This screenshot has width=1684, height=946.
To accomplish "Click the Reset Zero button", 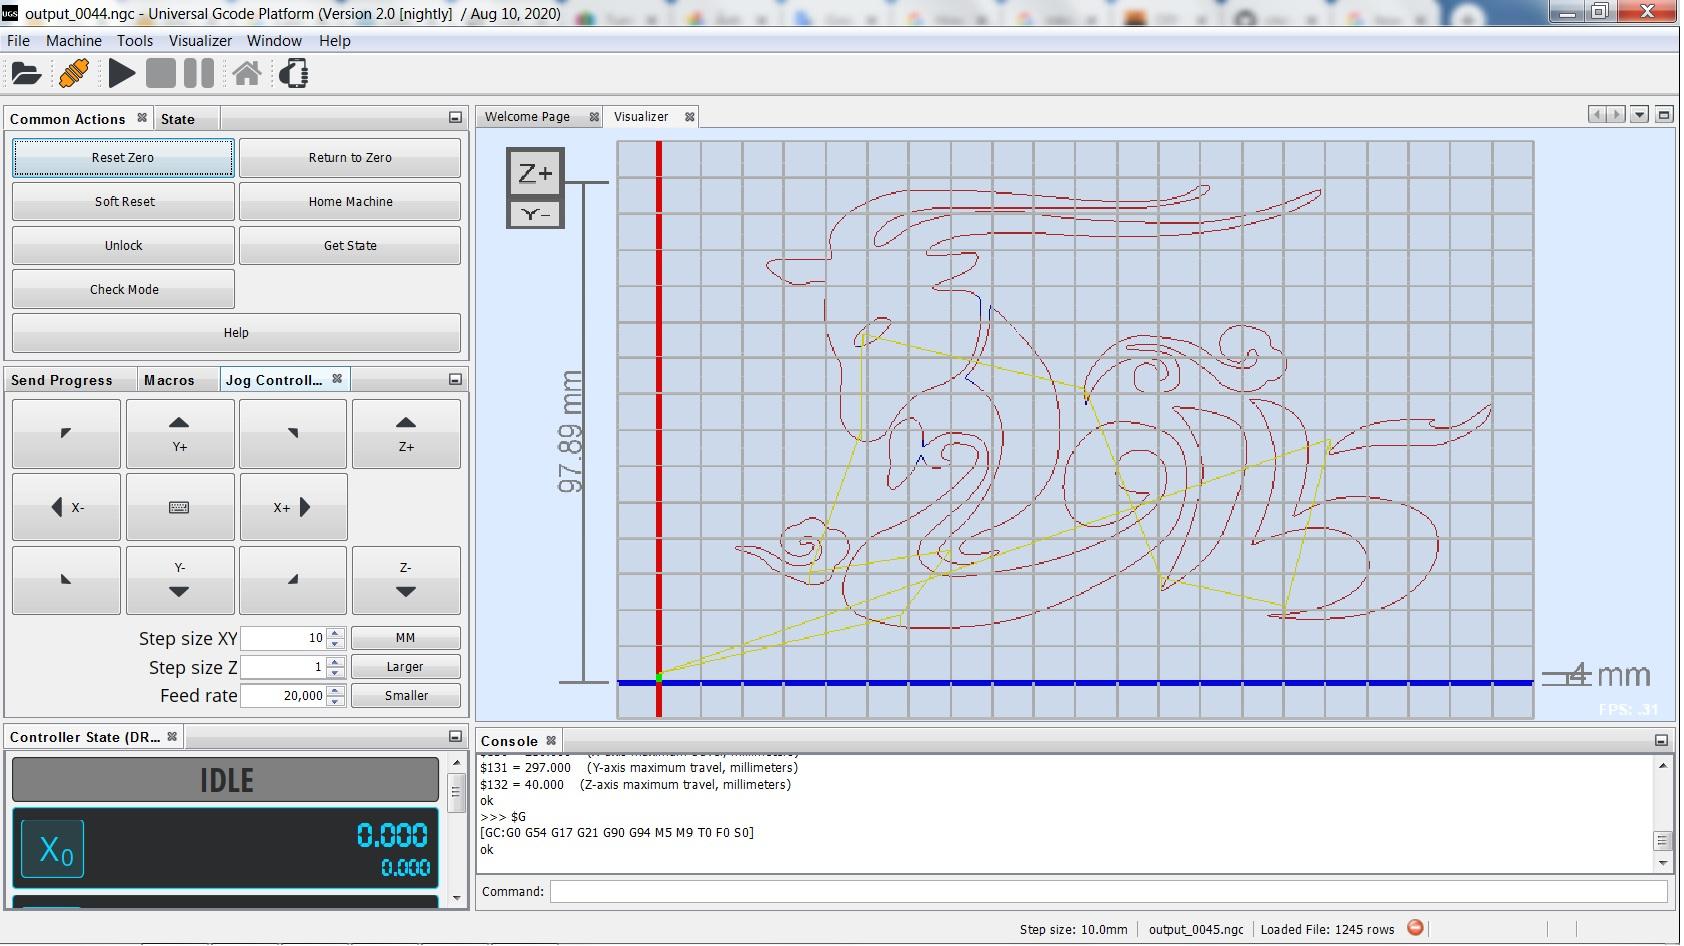I will click(x=123, y=158).
